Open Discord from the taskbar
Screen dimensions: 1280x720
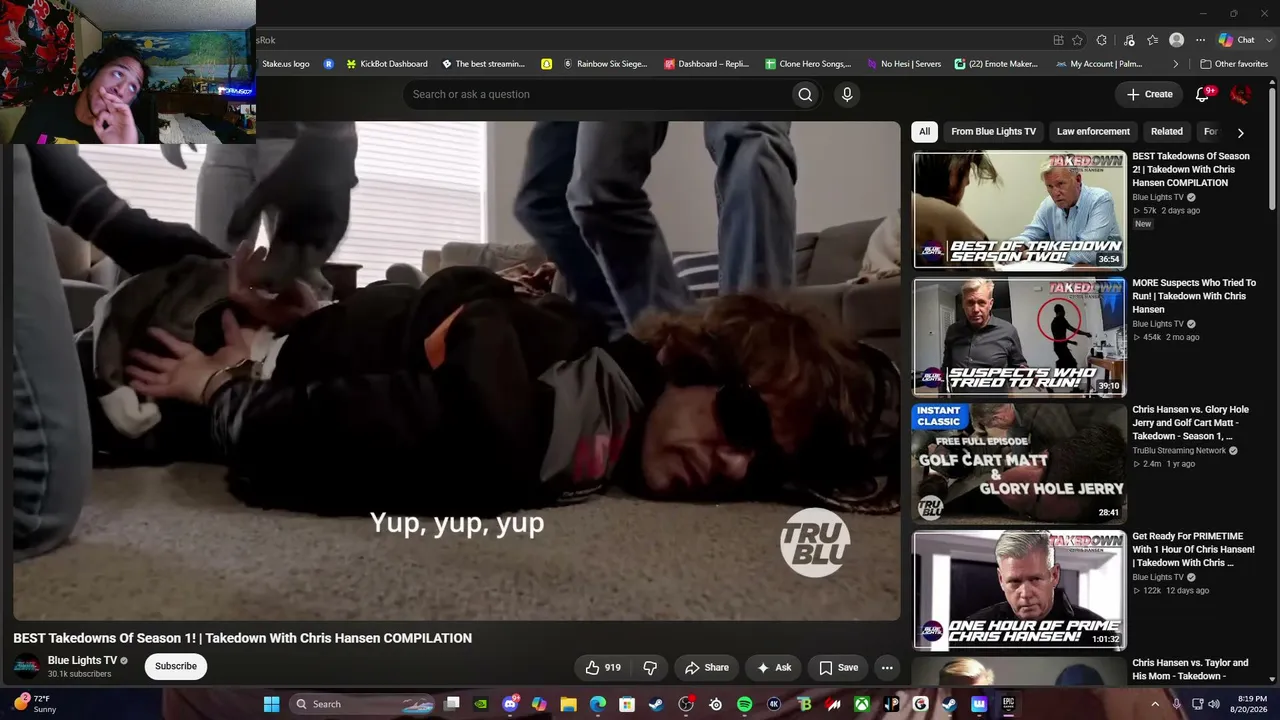pyautogui.click(x=510, y=704)
